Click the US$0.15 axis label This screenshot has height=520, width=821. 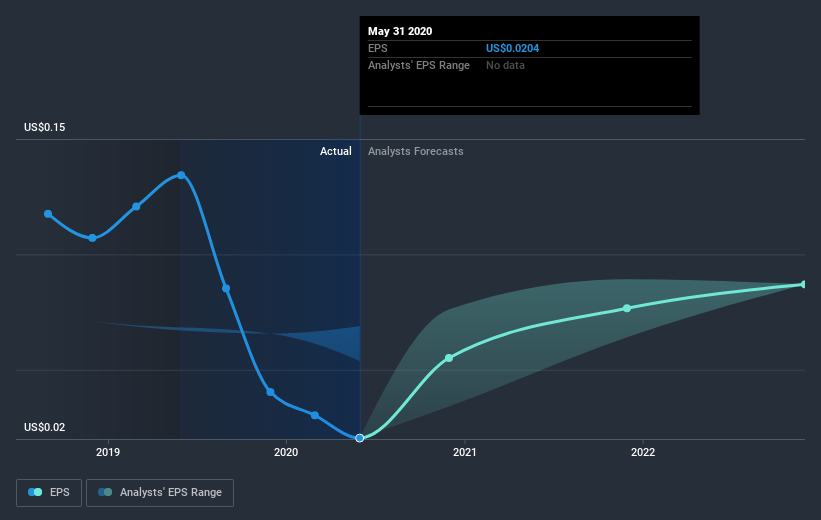click(45, 127)
